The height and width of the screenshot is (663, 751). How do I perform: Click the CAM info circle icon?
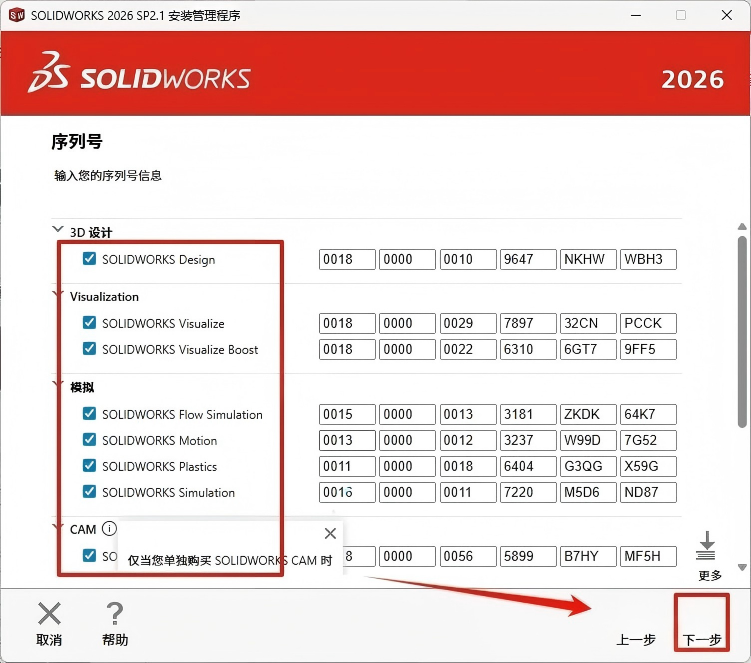(109, 528)
